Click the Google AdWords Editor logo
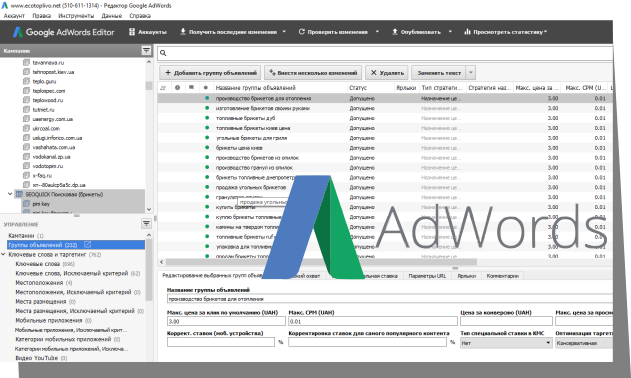Screen dimensions: 631x378 click(x=64, y=32)
